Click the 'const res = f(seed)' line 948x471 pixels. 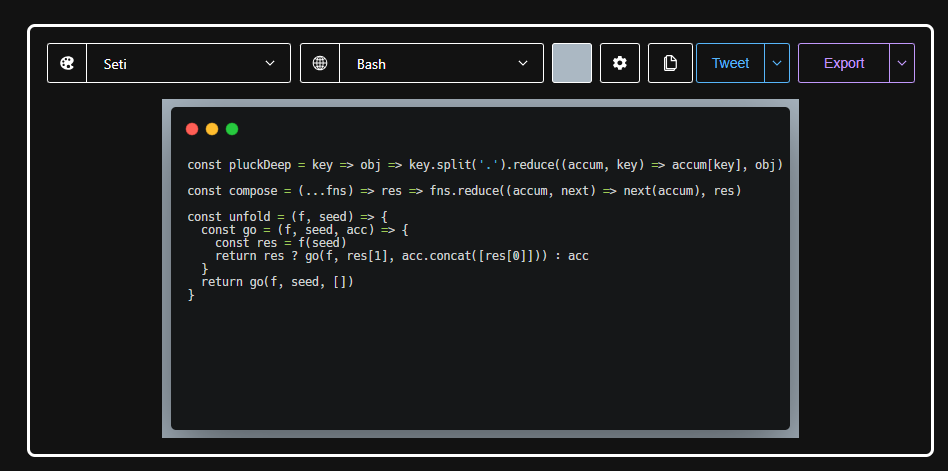pos(280,243)
